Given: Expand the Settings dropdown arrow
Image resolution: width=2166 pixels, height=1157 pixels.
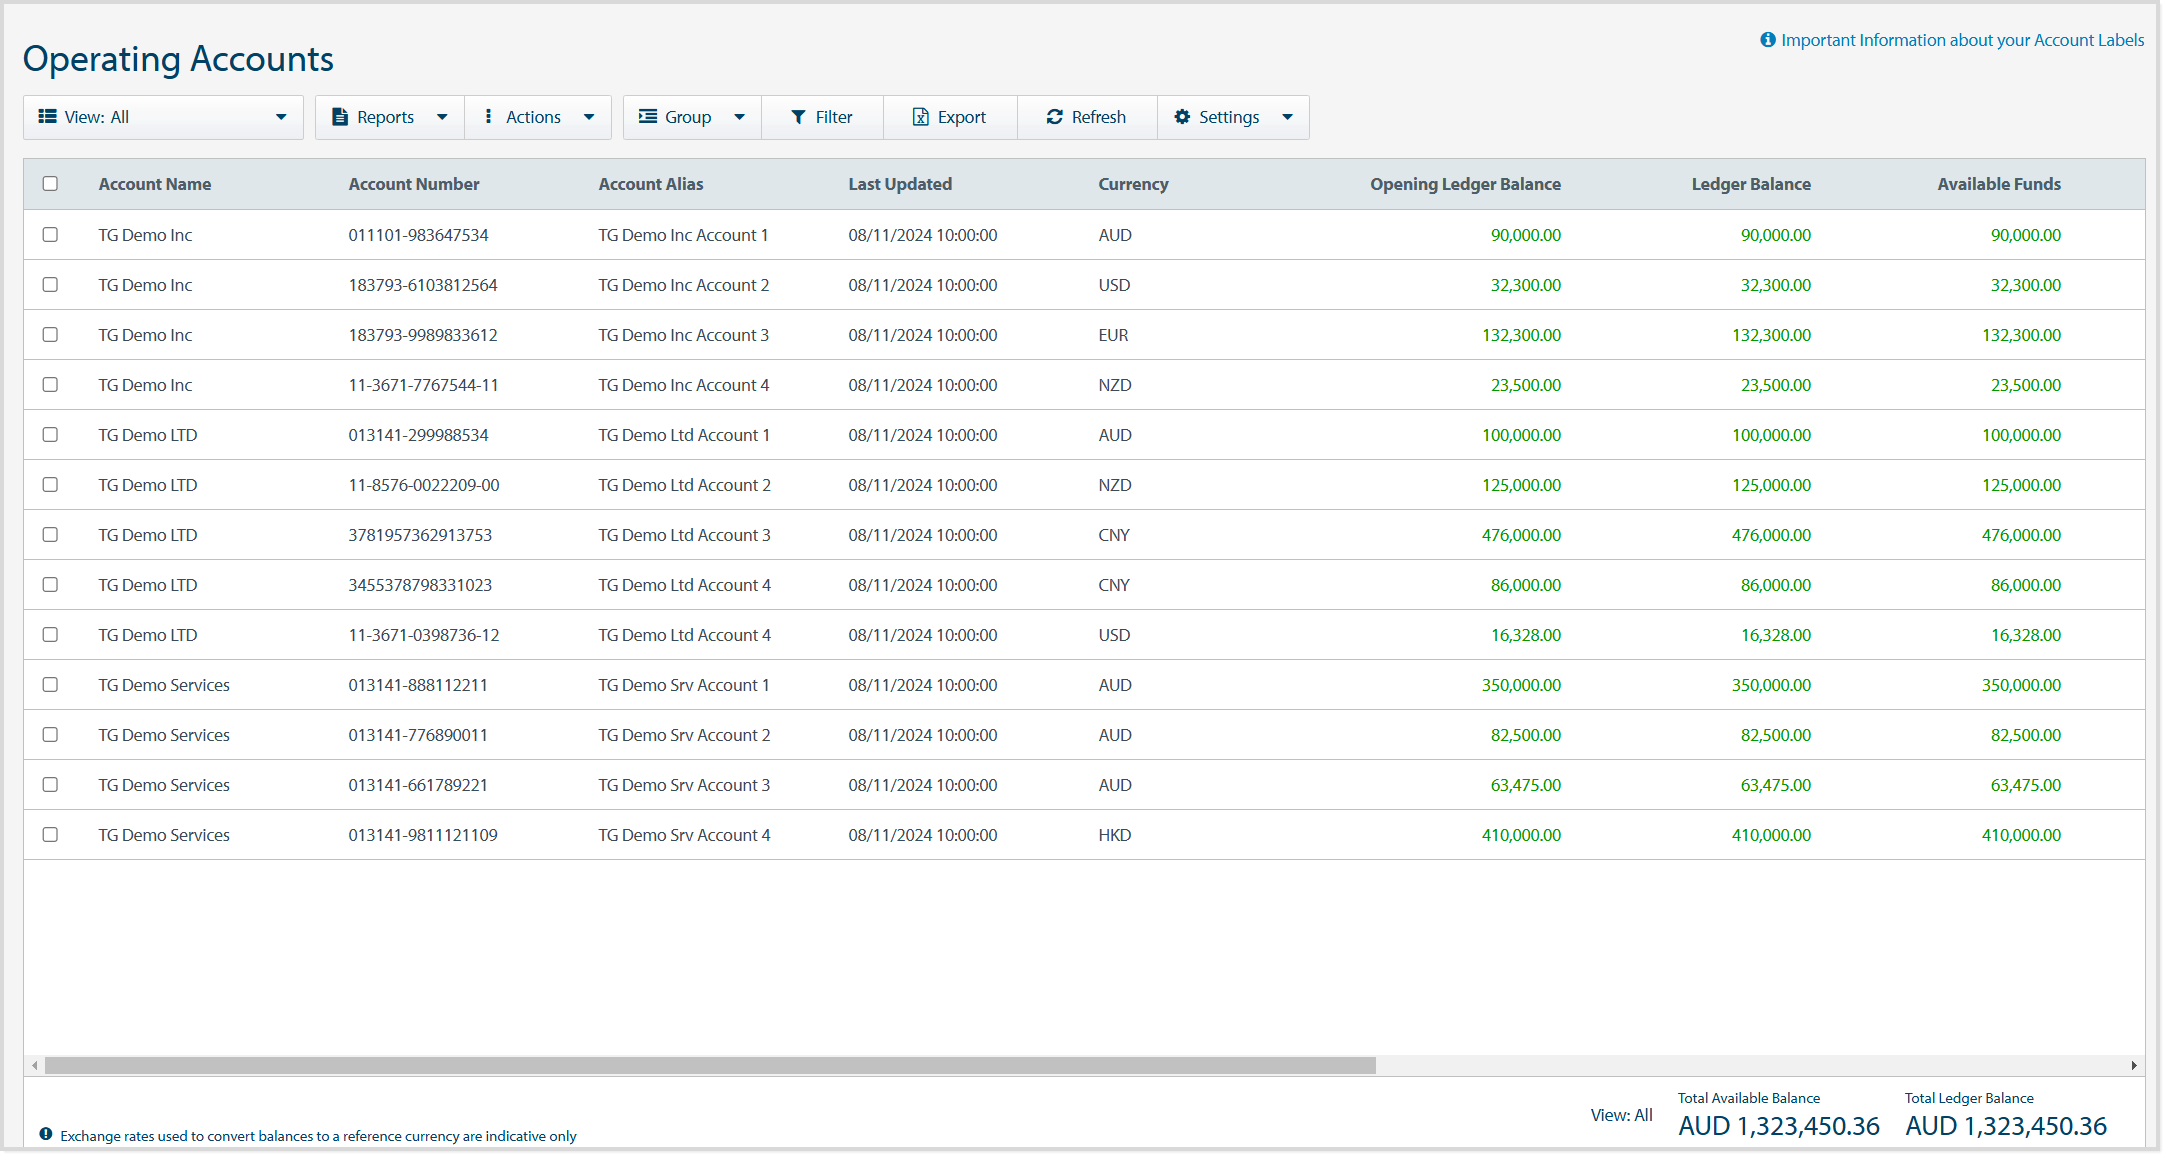Looking at the screenshot, I should 1288,117.
